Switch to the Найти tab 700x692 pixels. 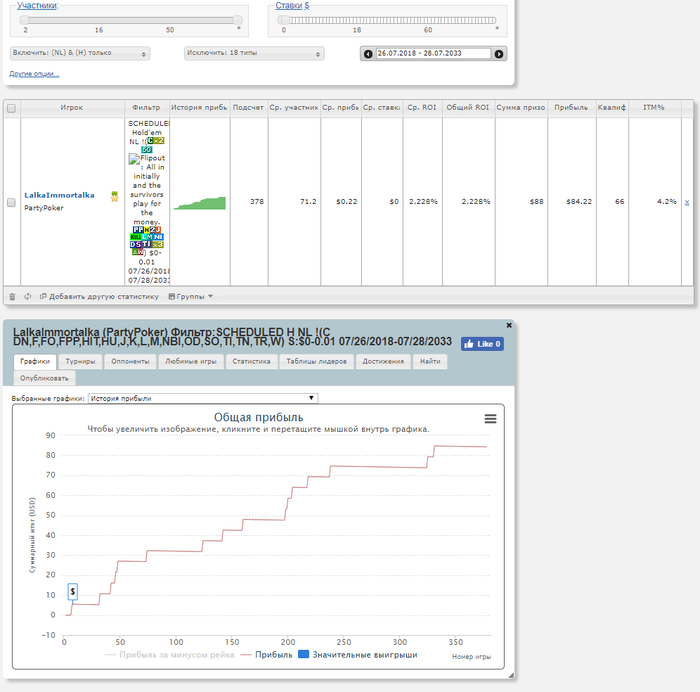[x=430, y=362]
